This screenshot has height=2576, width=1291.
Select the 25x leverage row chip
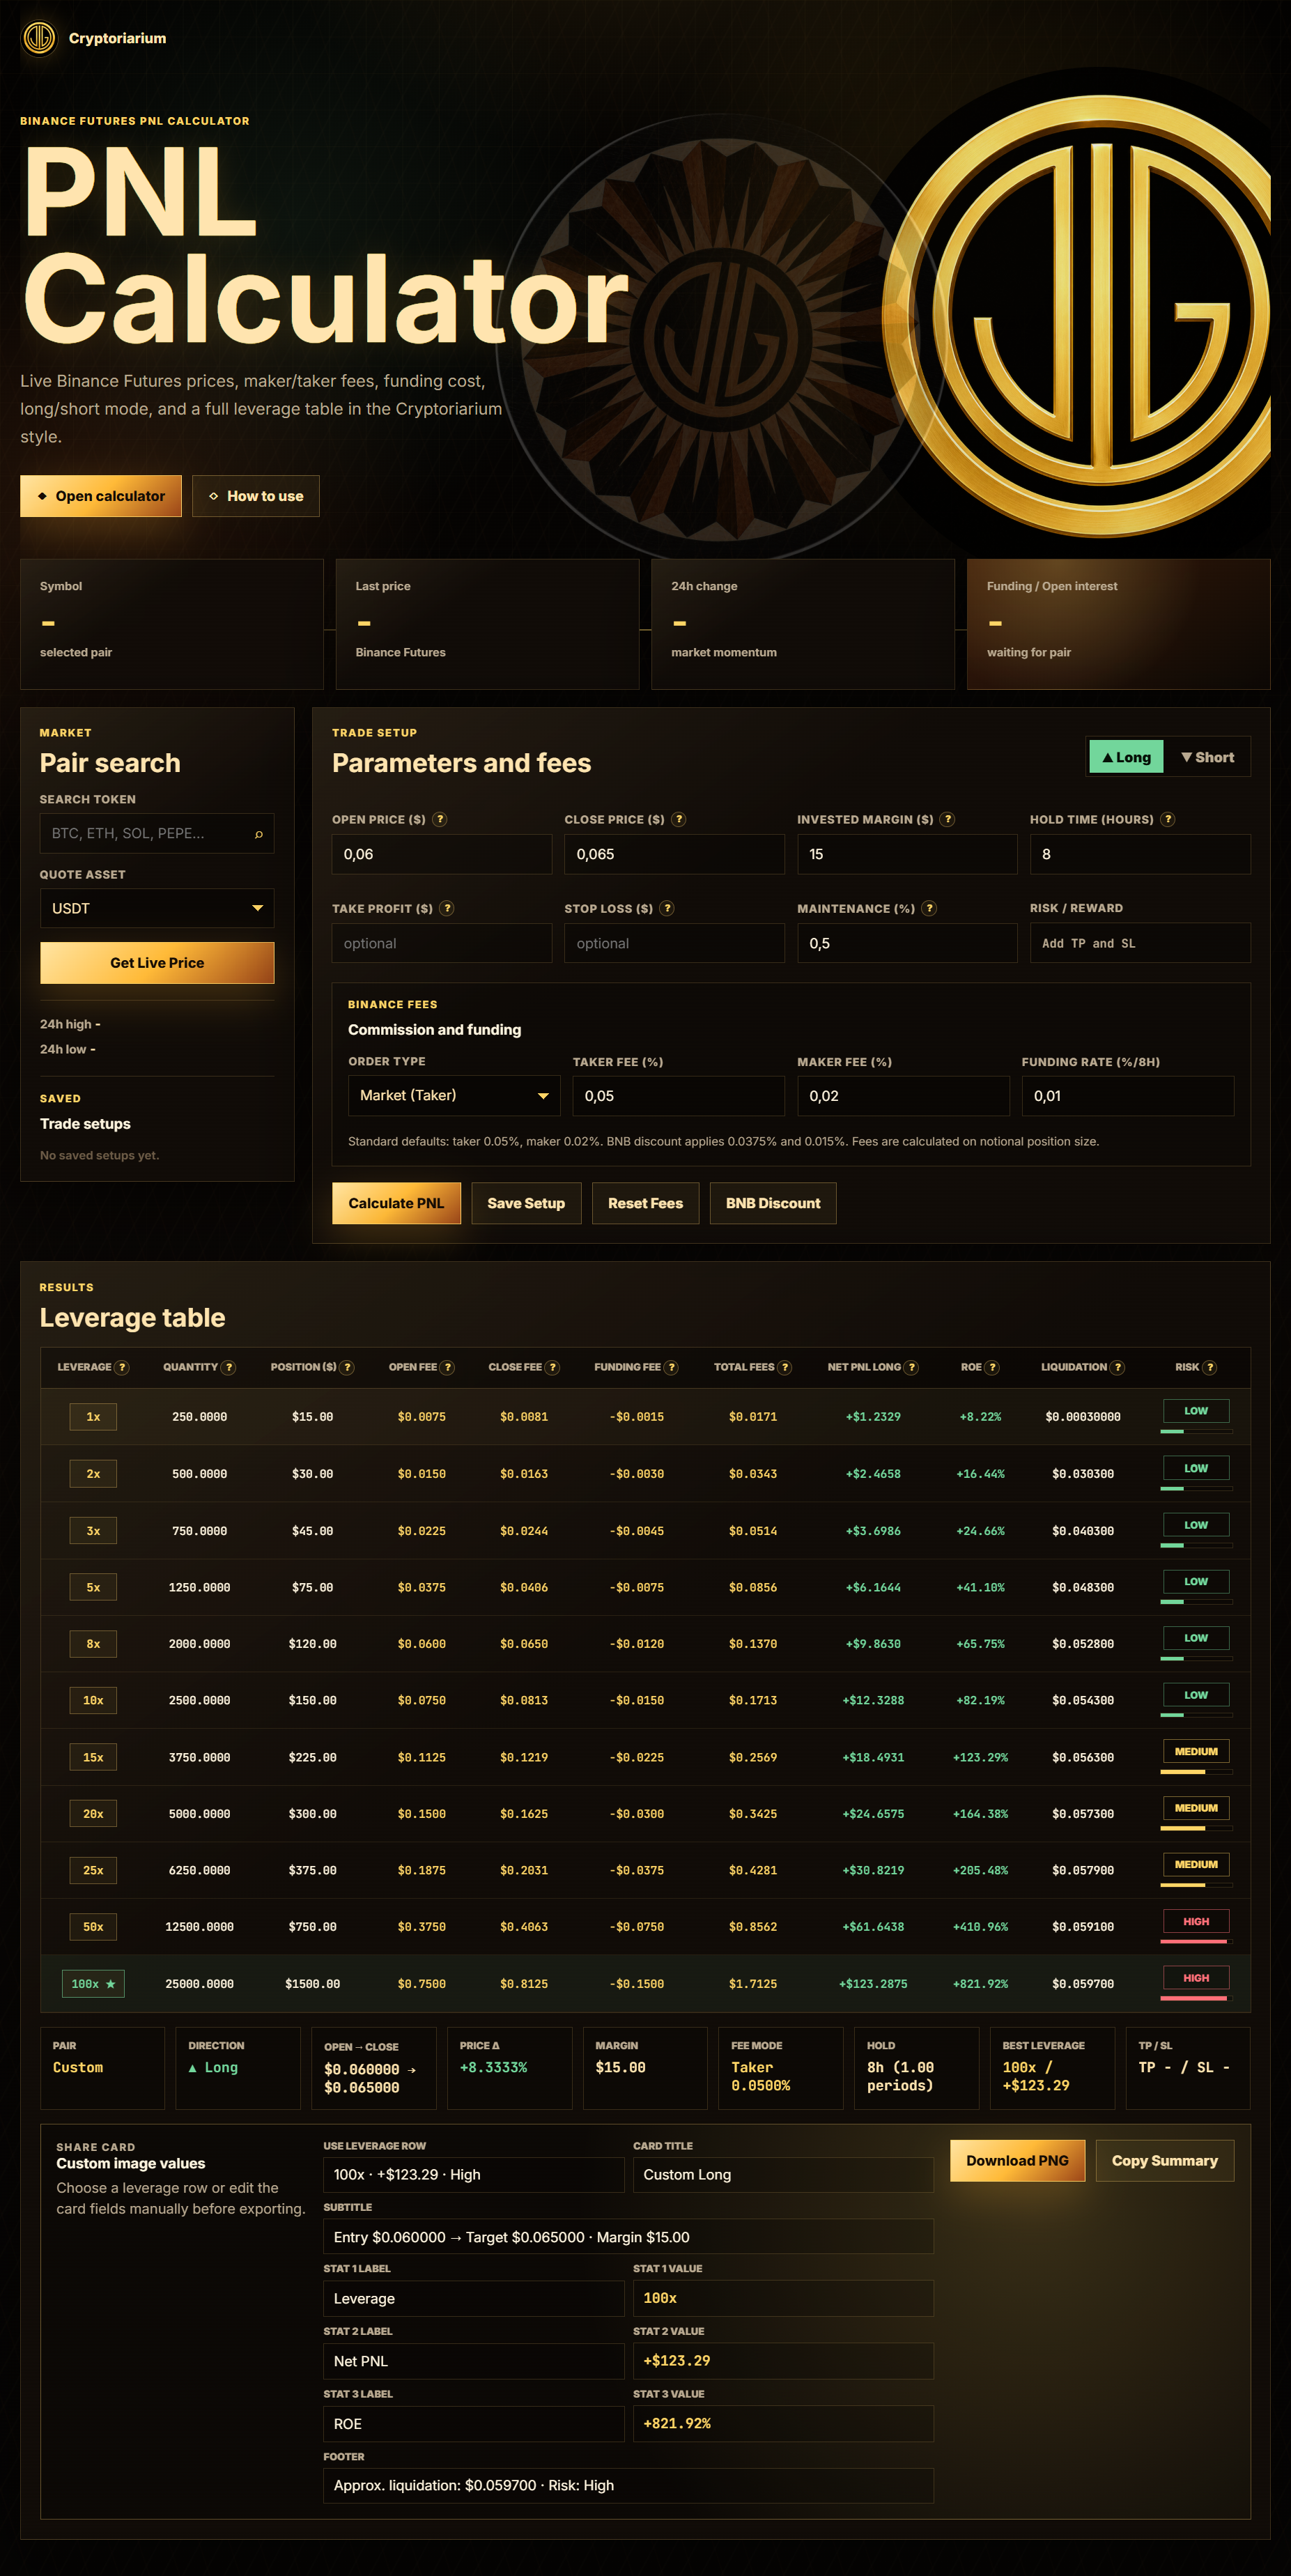click(x=93, y=1870)
